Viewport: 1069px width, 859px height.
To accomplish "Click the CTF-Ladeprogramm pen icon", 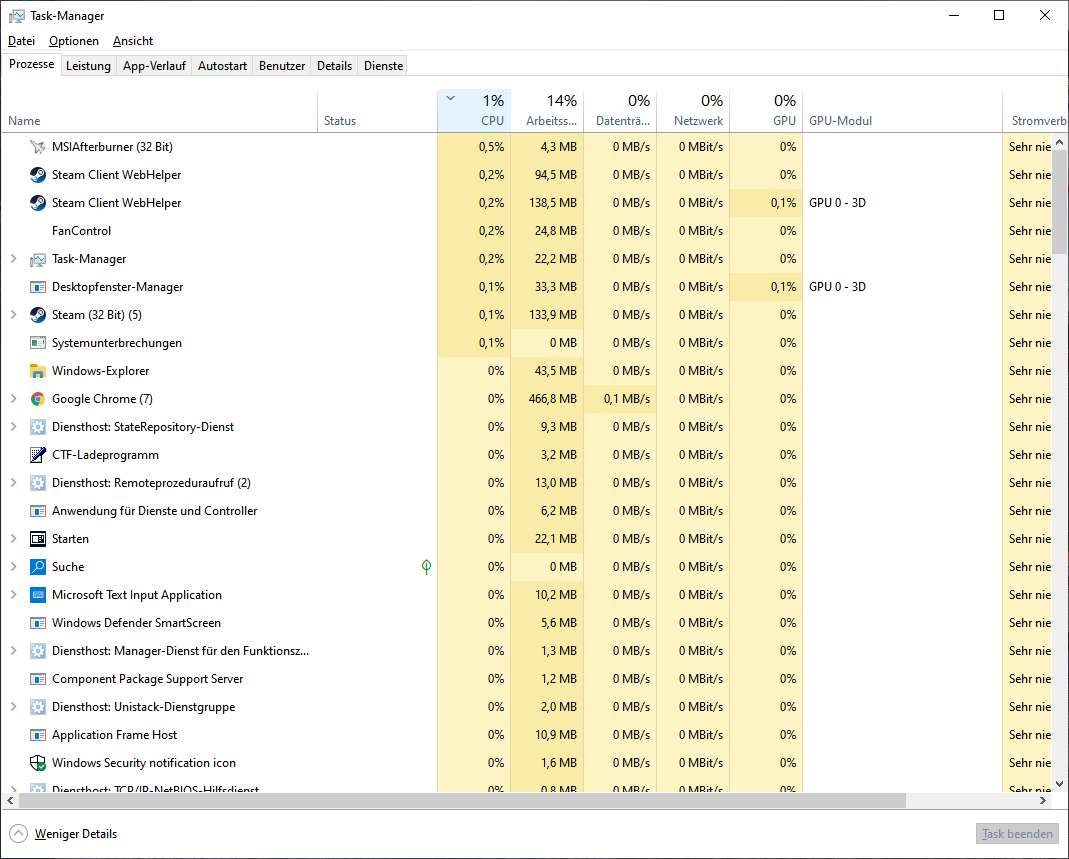I will [37, 455].
